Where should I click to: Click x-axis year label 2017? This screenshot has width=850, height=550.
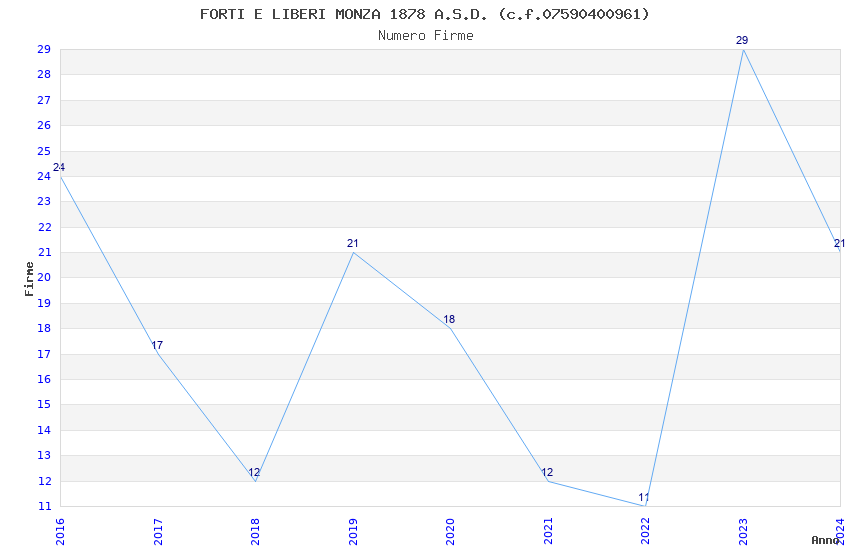tap(158, 532)
